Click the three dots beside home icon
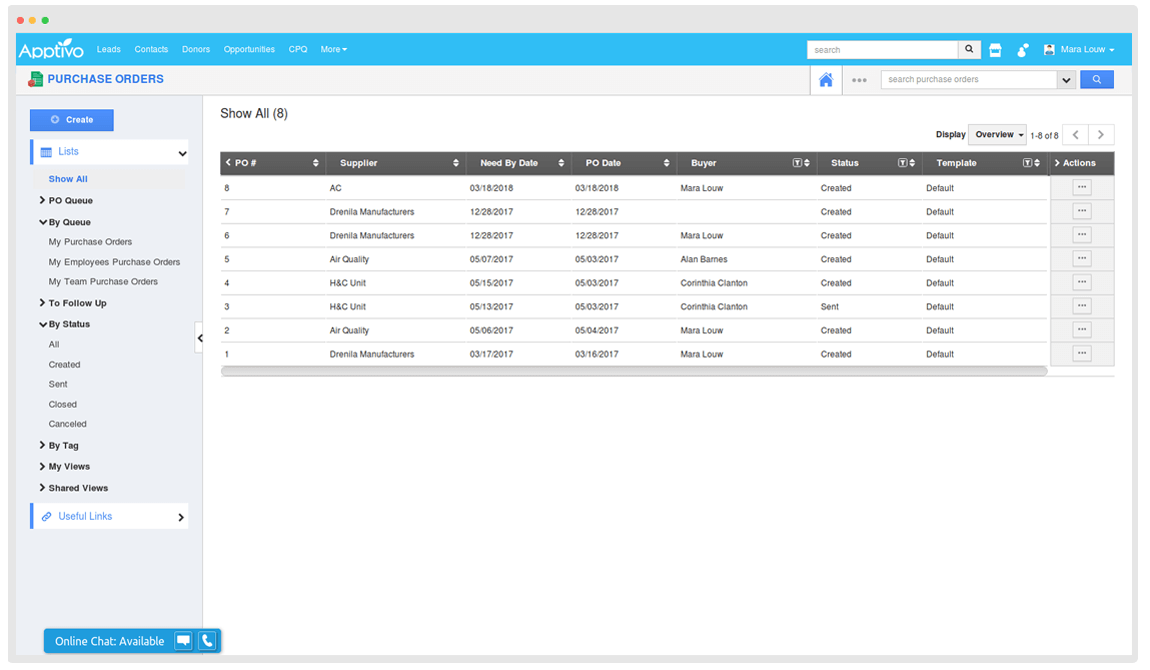 859,80
